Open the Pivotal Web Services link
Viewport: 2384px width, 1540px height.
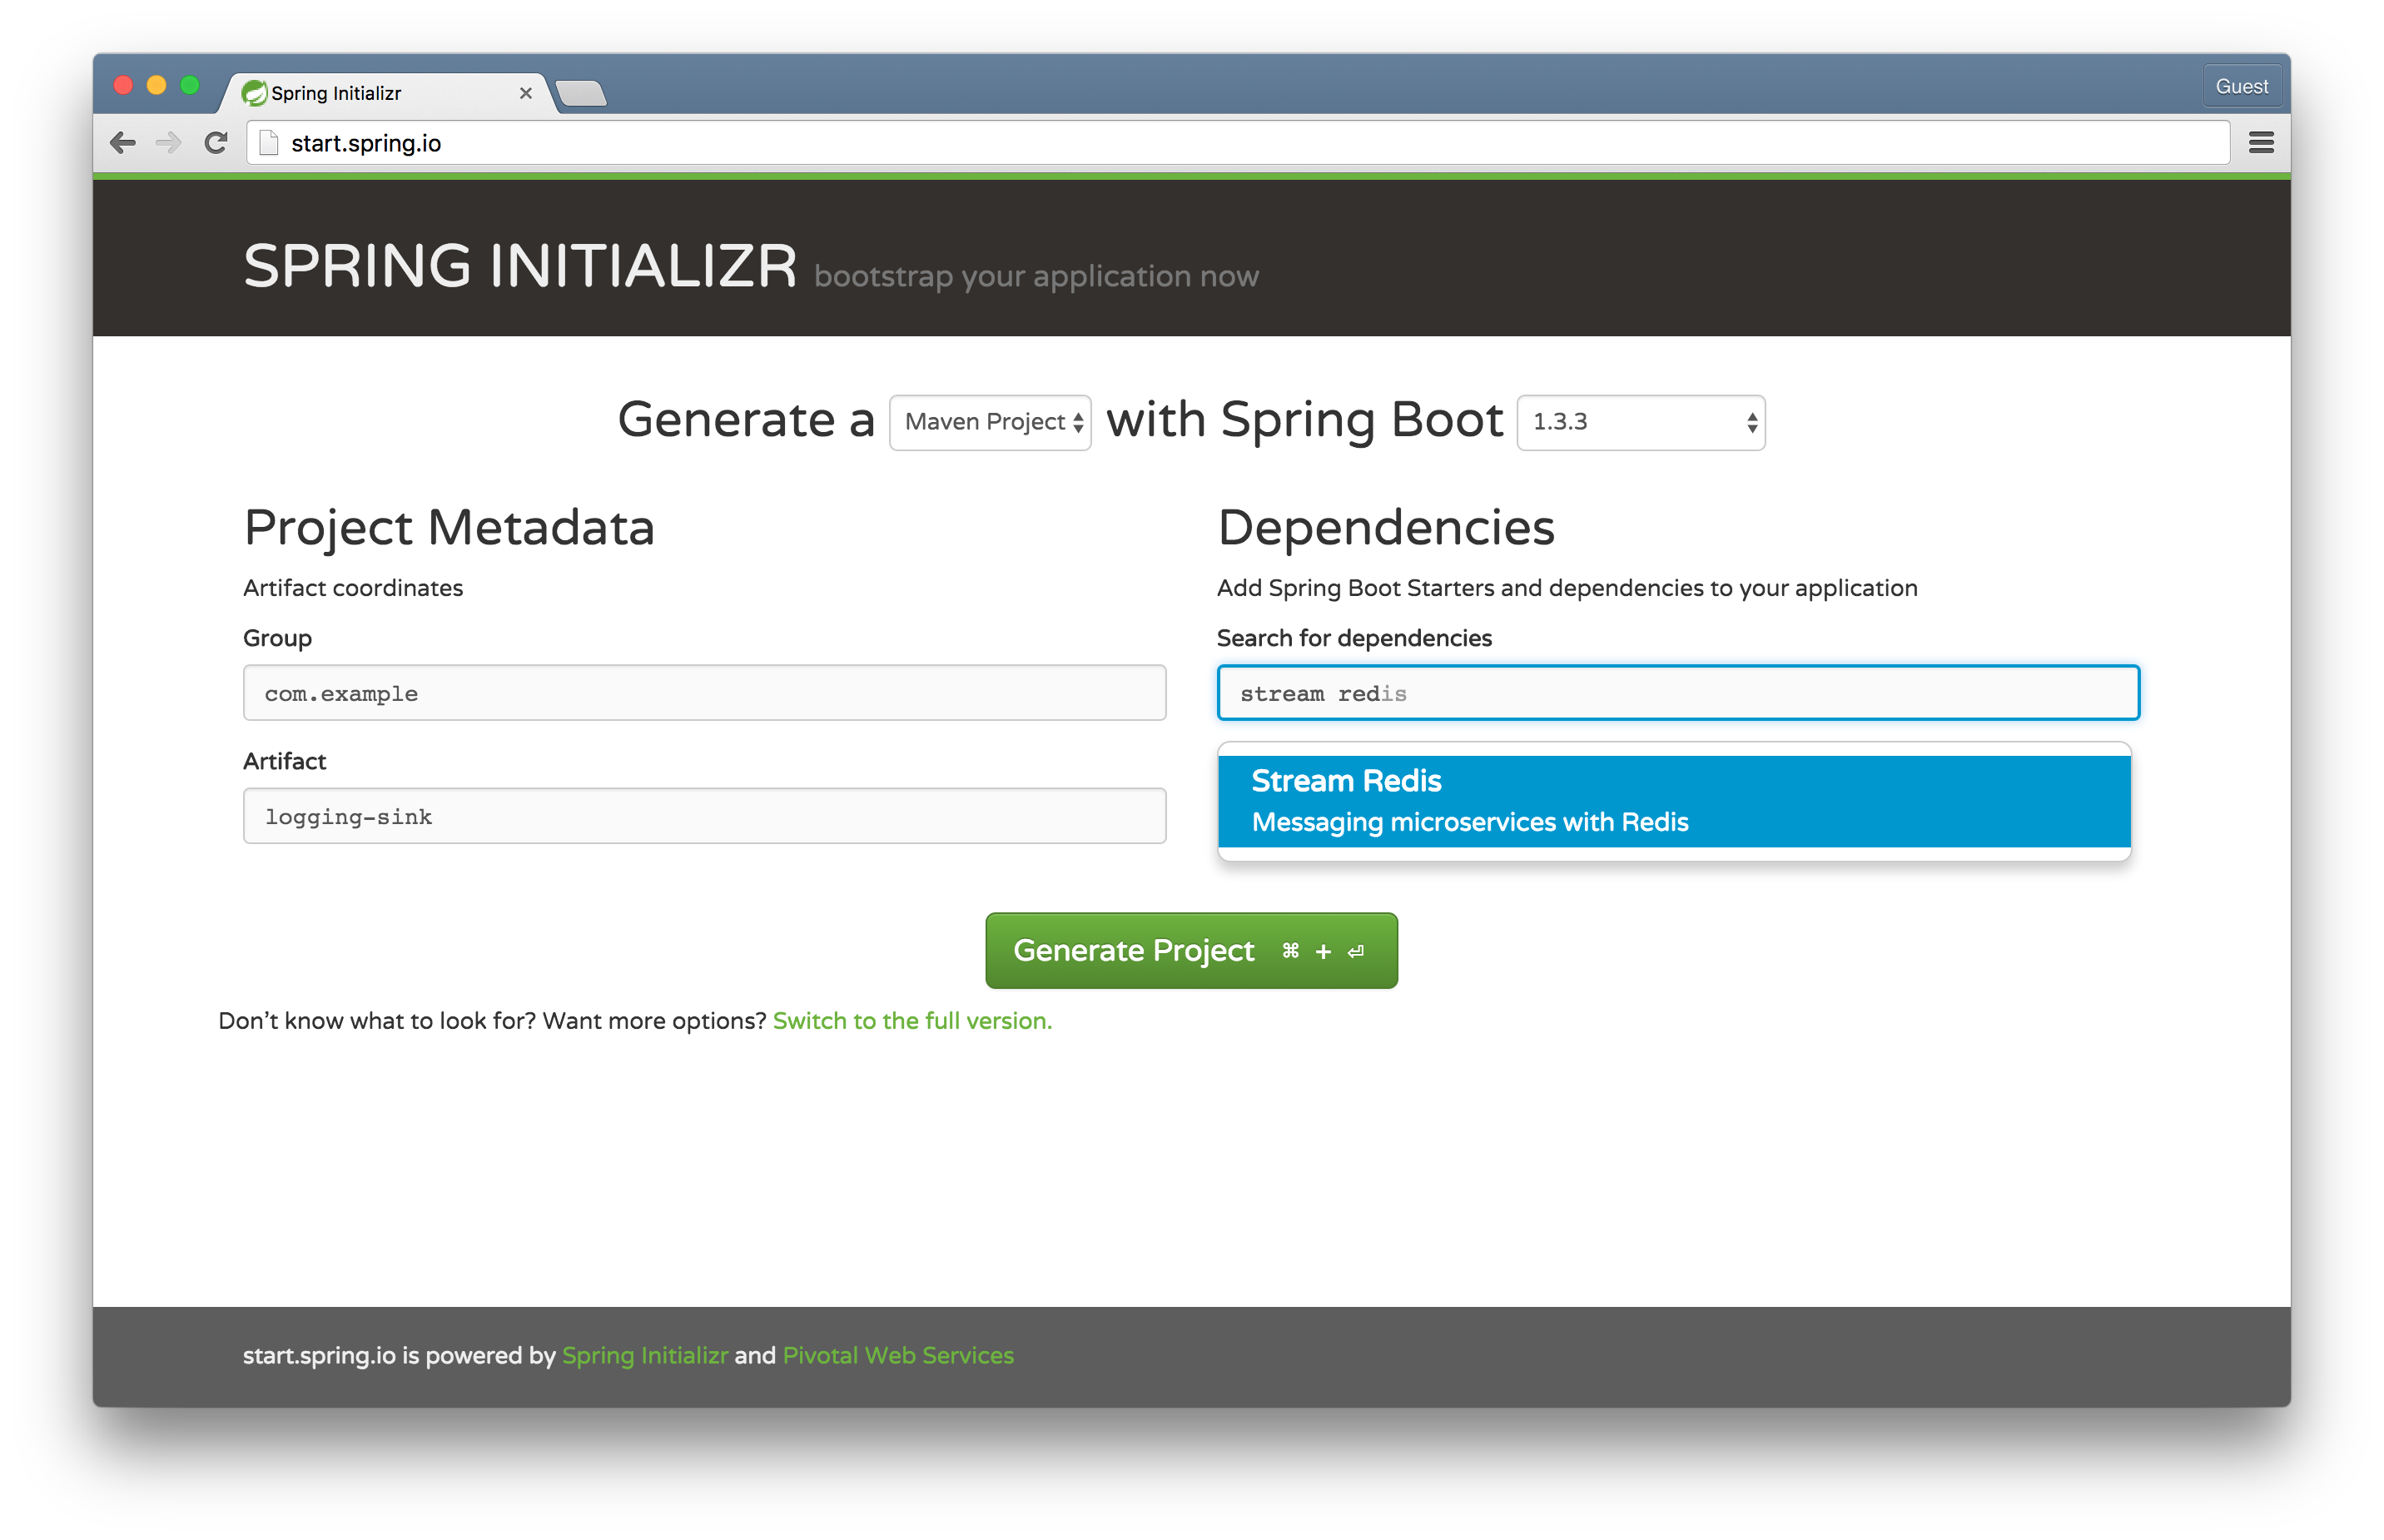click(x=898, y=1355)
